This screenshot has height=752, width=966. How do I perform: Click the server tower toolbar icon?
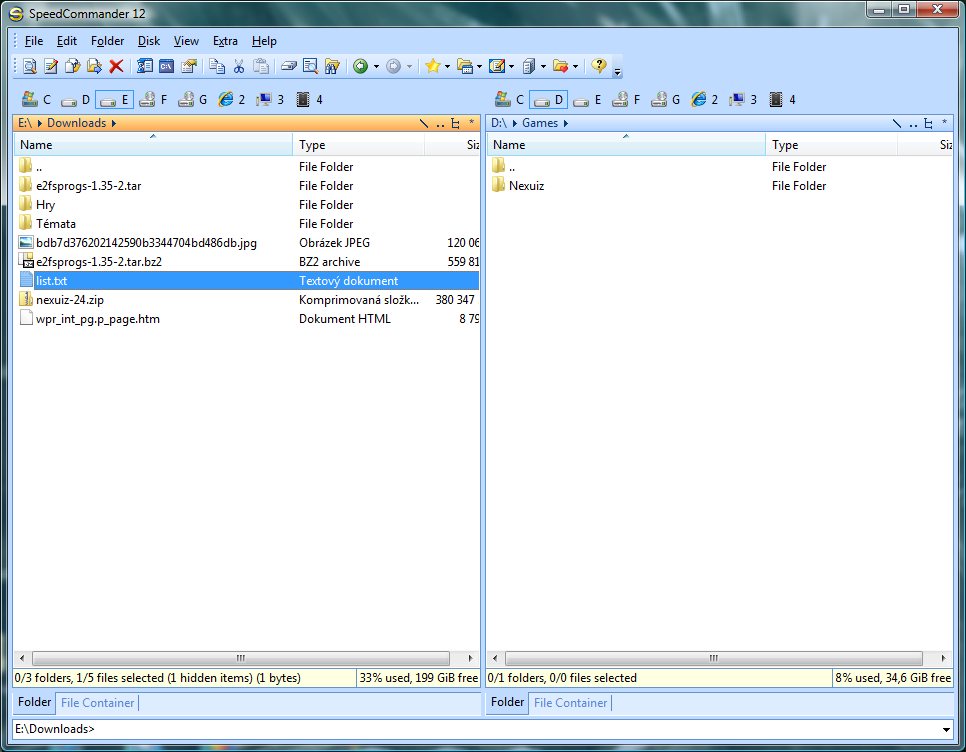[x=529, y=66]
